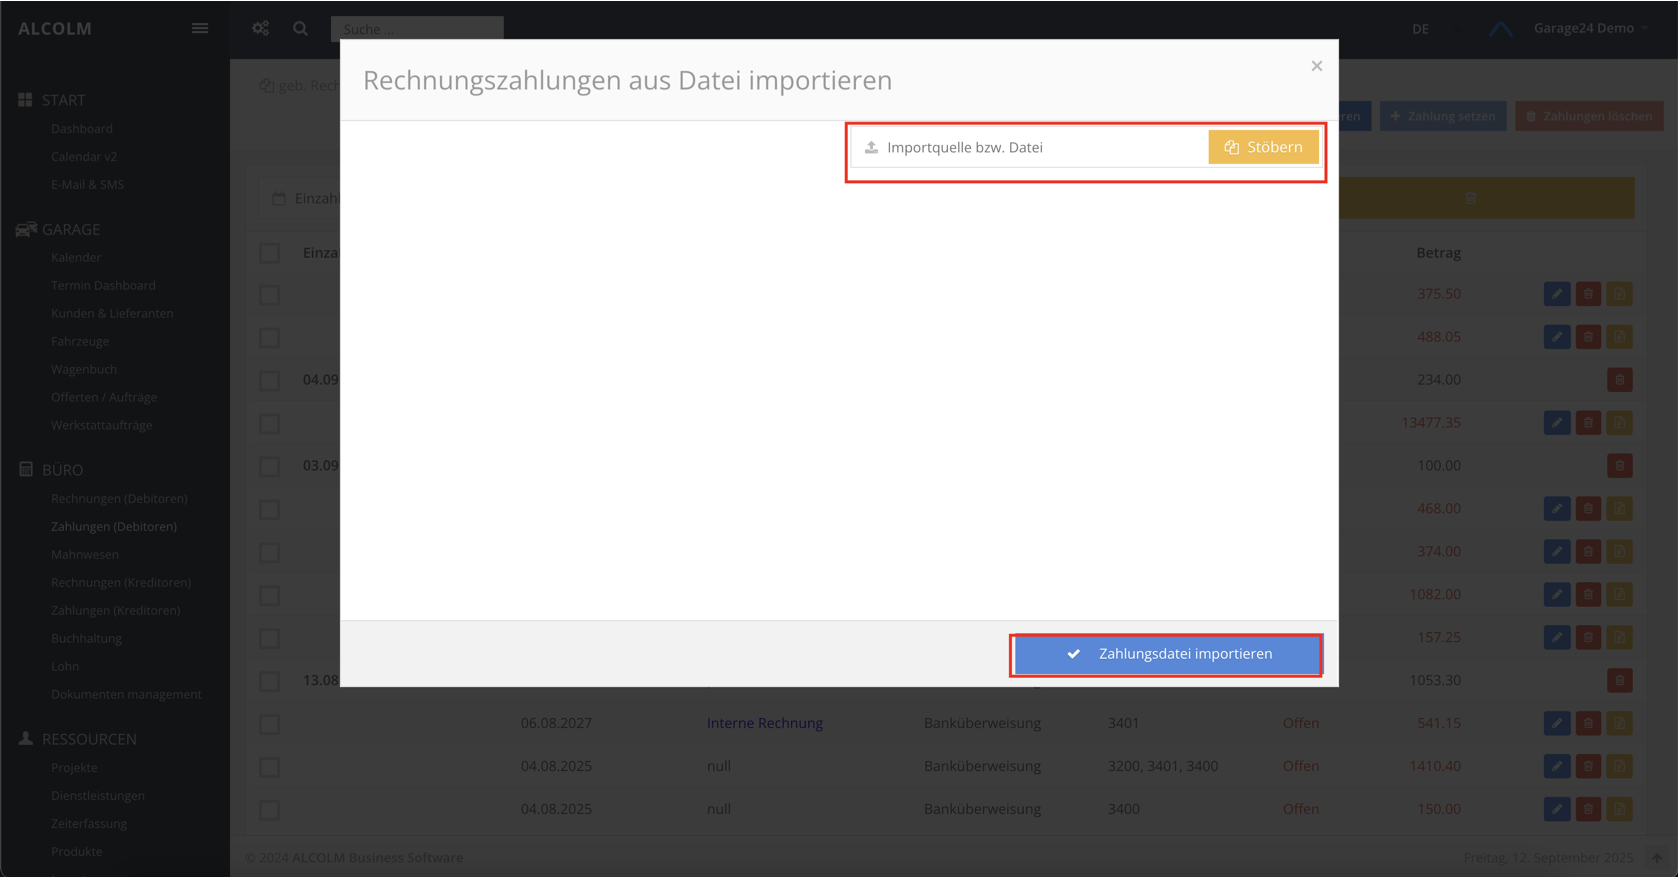Click the Stöbern browse button
Screen dimensions: 1679x877
click(x=1263, y=147)
